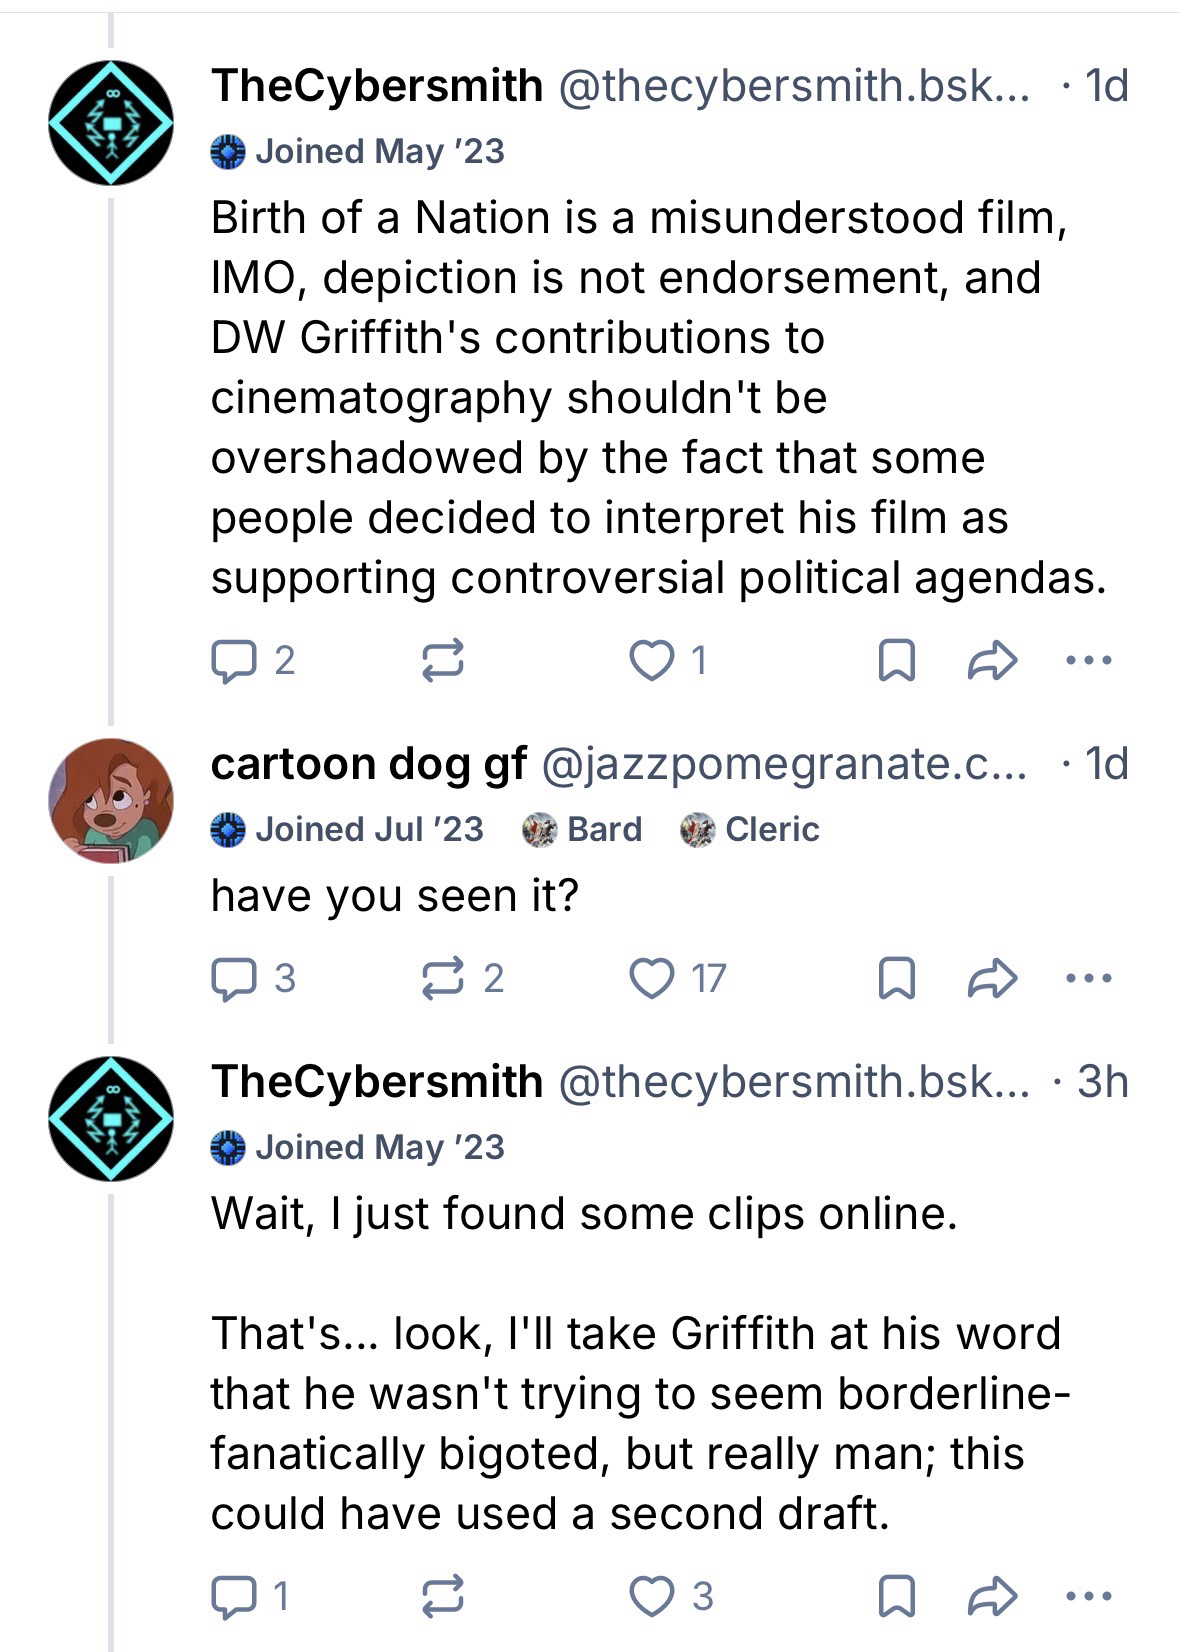
Task: Click the Cleric badge label
Action: click(771, 829)
